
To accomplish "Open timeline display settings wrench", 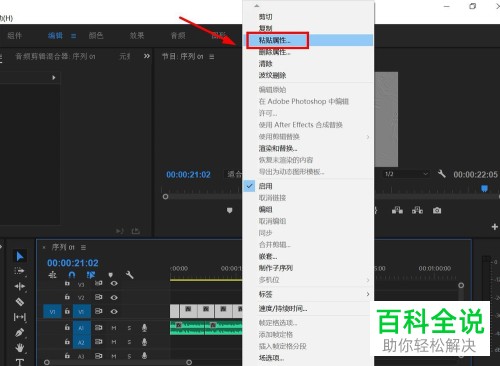I will coord(130,275).
